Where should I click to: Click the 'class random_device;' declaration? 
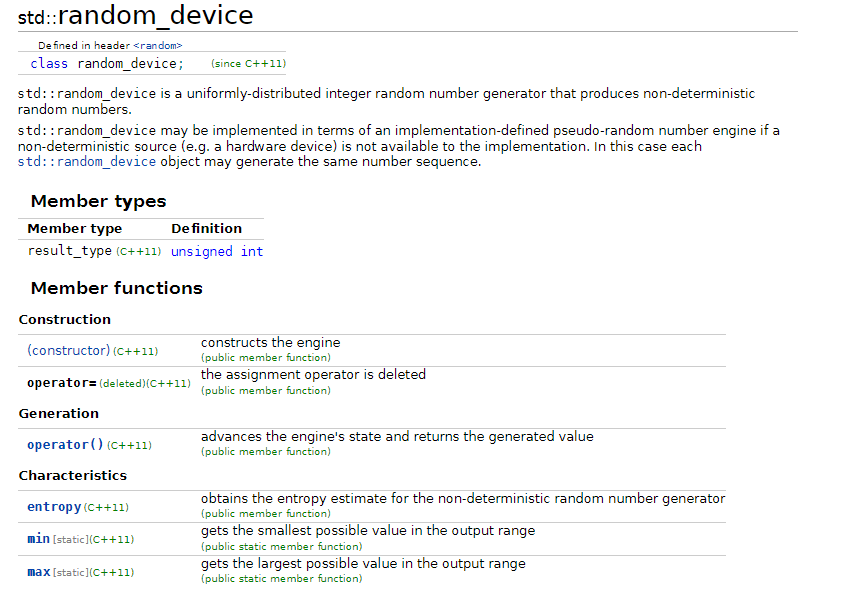(107, 63)
